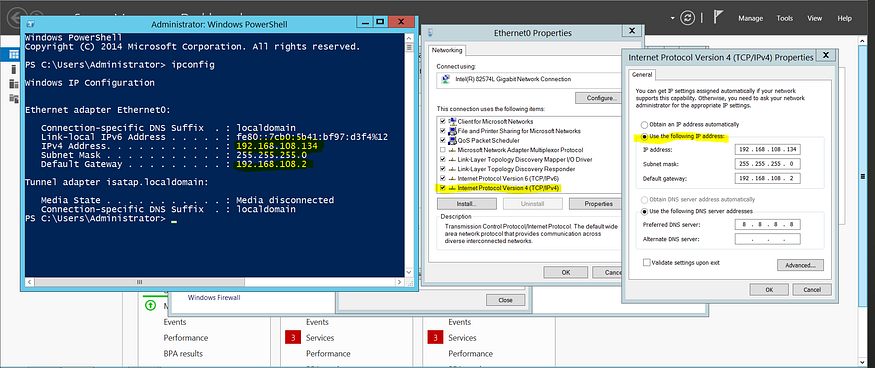Open the Help menu
The height and width of the screenshot is (368, 875).
tap(844, 18)
